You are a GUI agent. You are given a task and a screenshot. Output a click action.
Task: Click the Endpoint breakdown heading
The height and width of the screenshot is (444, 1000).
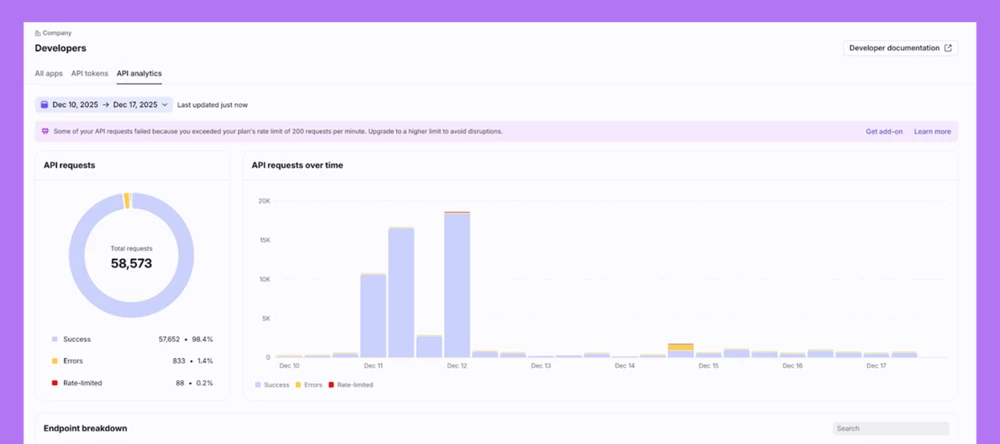point(85,429)
